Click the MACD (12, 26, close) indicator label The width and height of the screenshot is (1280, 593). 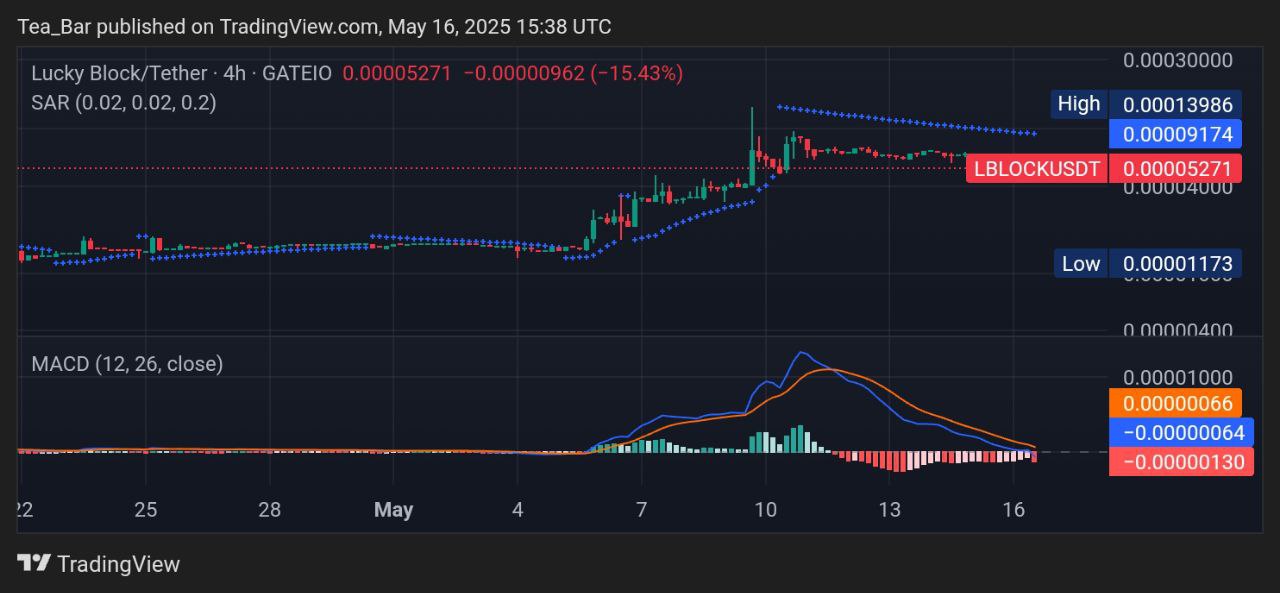[x=127, y=364]
